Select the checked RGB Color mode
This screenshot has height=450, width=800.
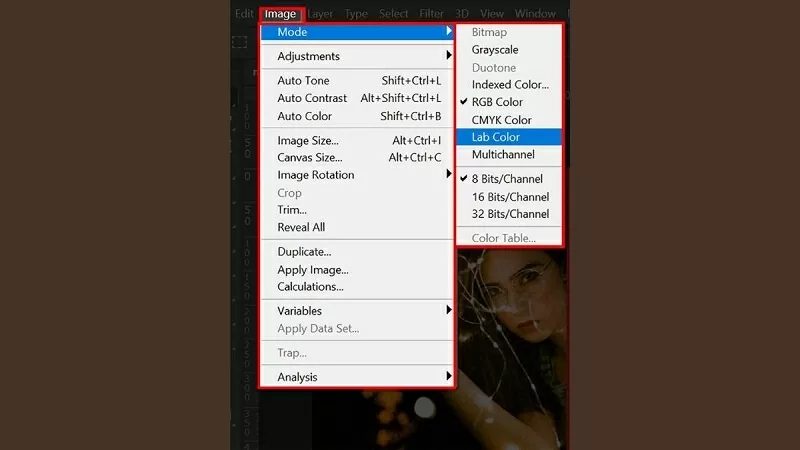pos(497,102)
